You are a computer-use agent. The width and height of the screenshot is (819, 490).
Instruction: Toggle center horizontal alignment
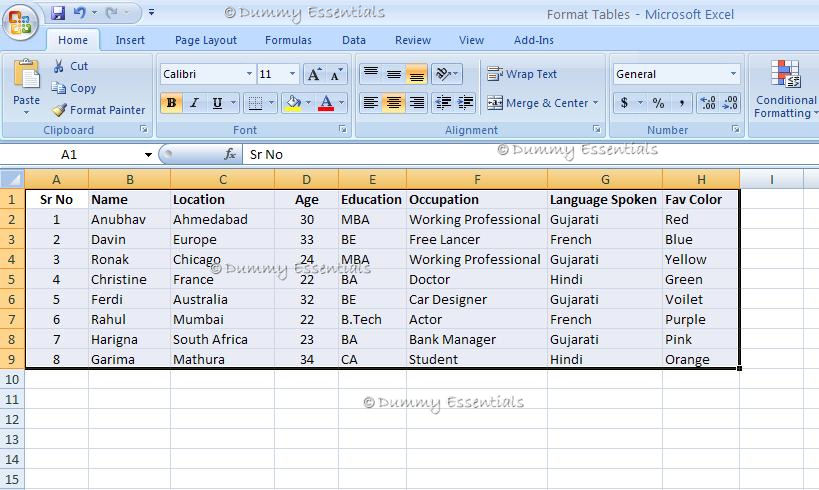coord(394,103)
